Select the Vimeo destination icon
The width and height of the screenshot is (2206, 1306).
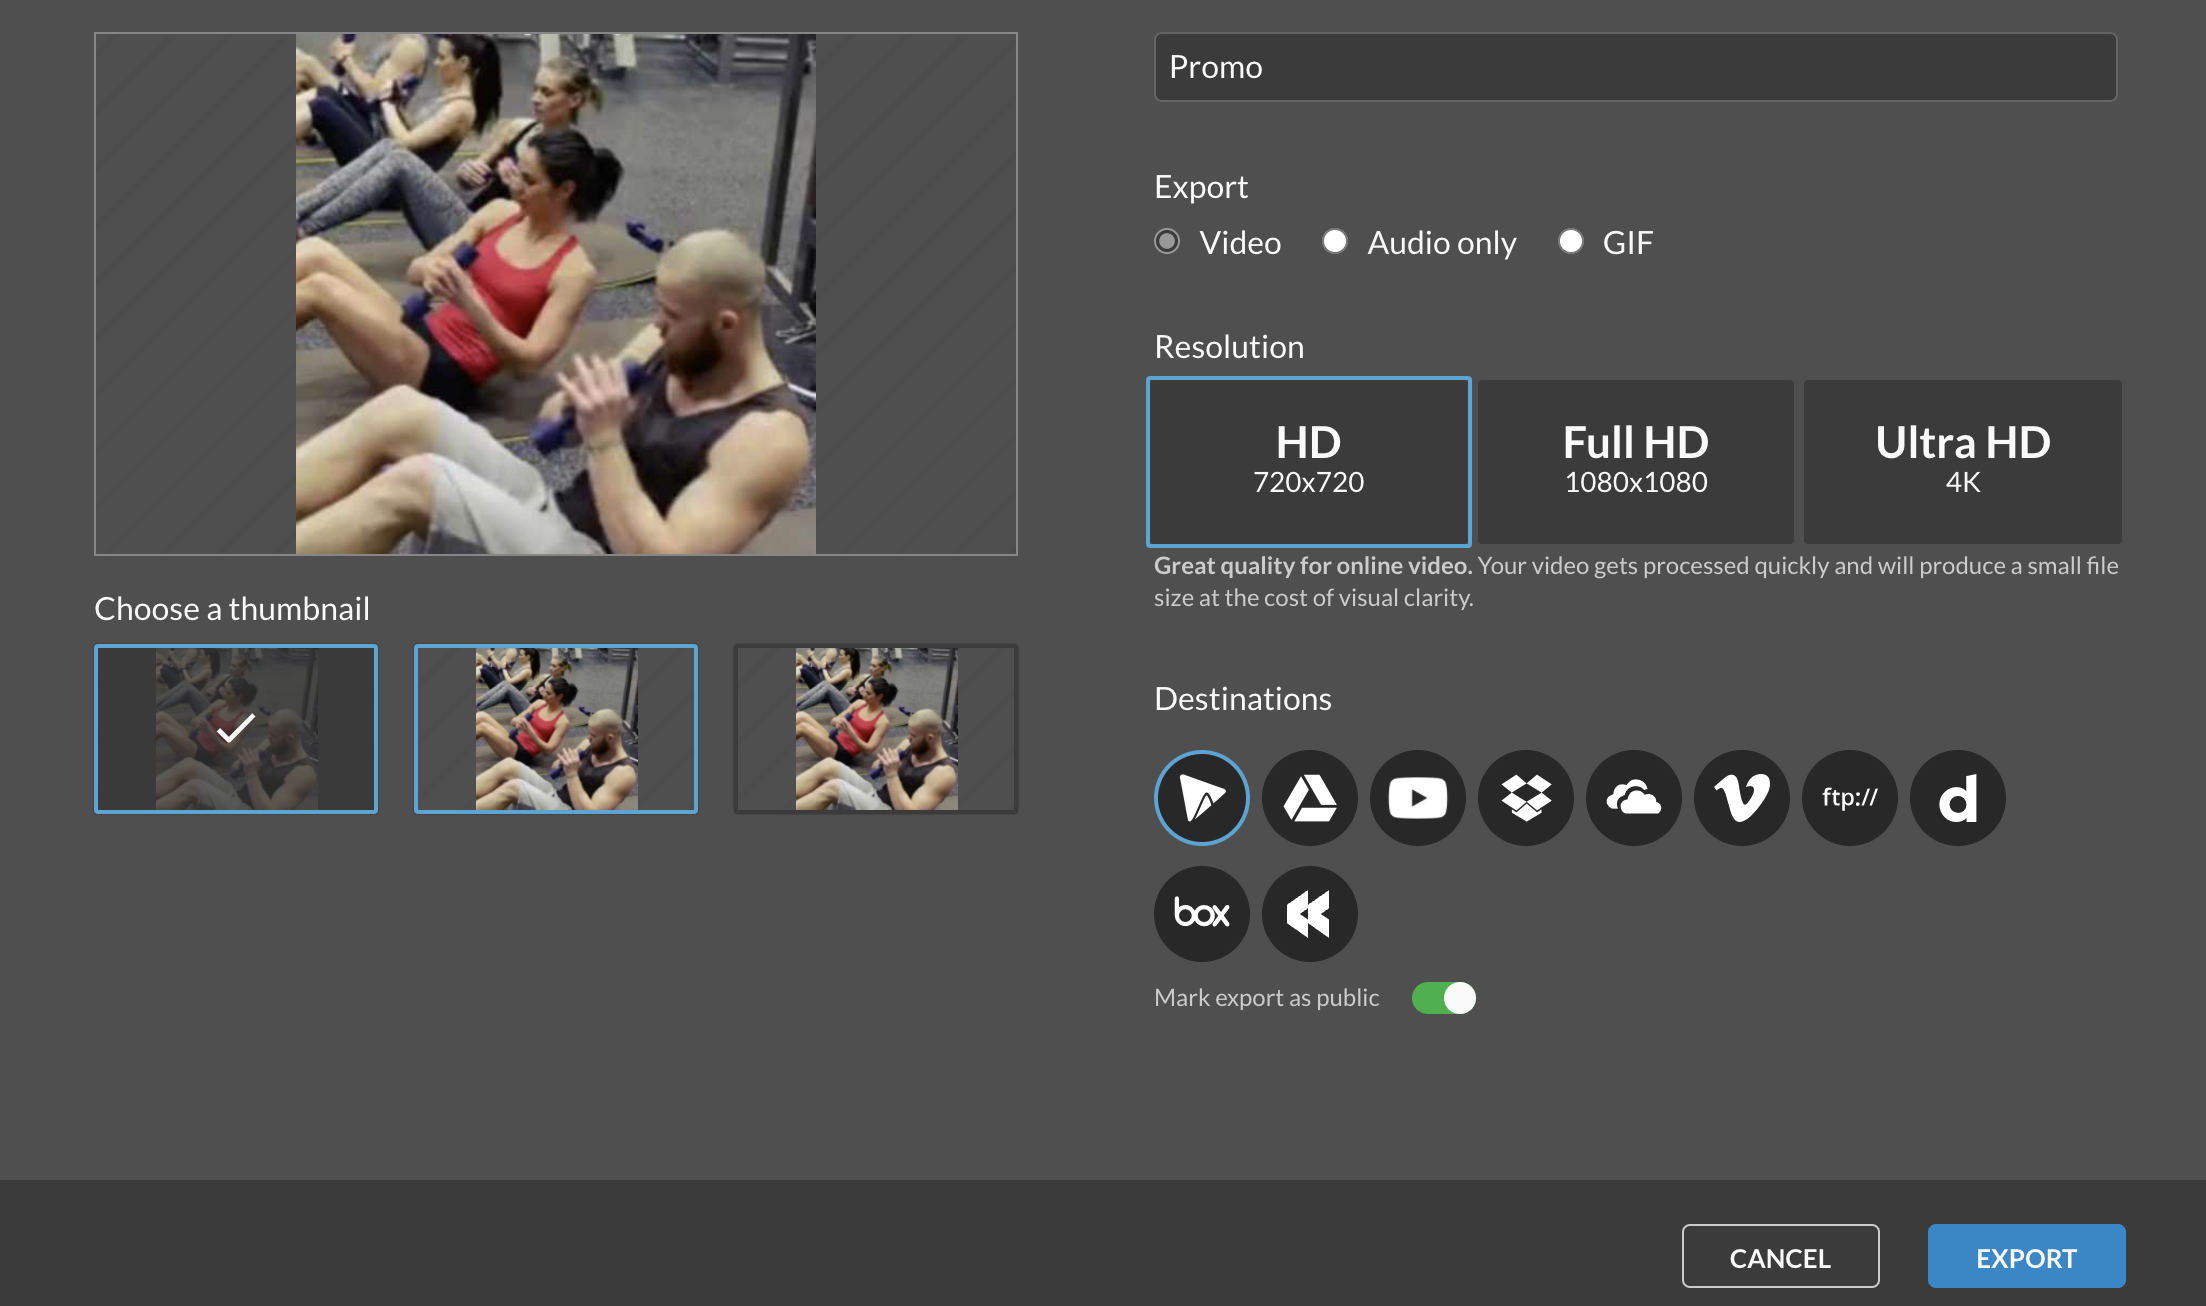[1741, 798]
